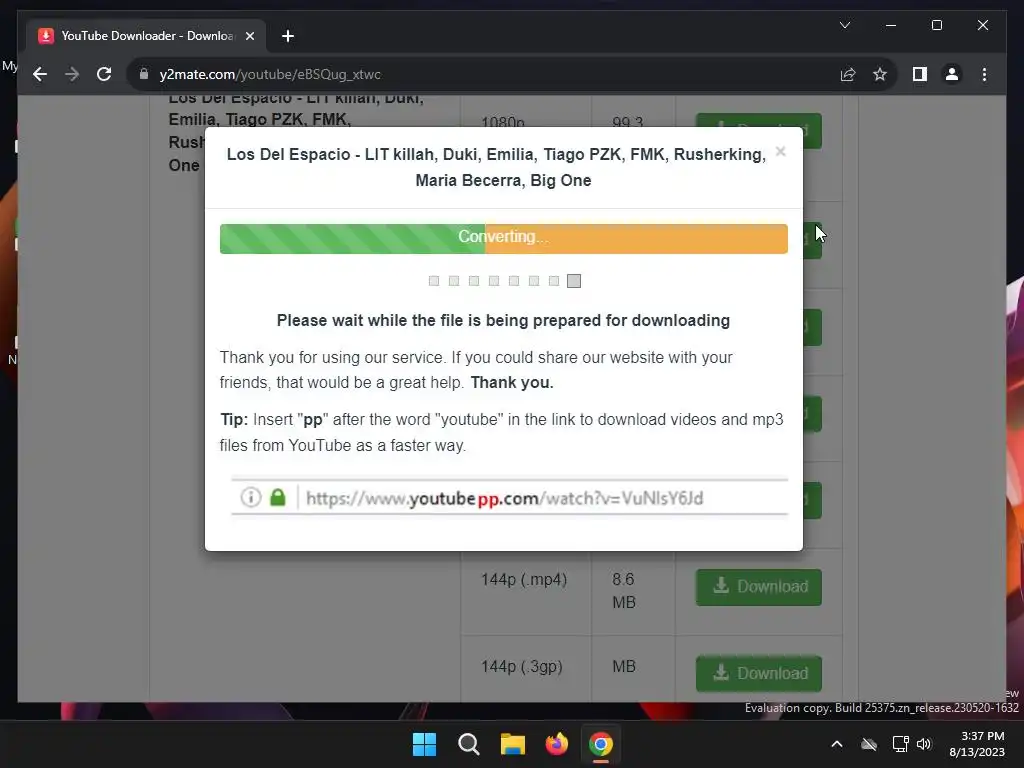Viewport: 1024px width, 768px height.
Task: Open the Chrome profile menu
Action: [952, 74]
